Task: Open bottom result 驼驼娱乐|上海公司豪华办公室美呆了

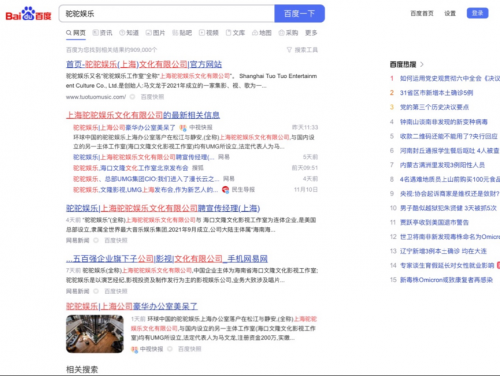Action: pos(132,306)
